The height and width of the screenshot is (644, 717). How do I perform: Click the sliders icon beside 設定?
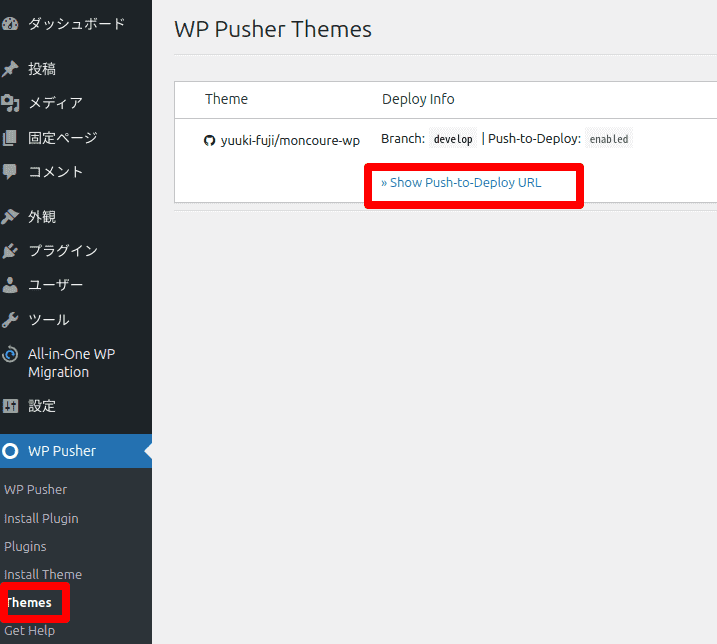(10, 406)
